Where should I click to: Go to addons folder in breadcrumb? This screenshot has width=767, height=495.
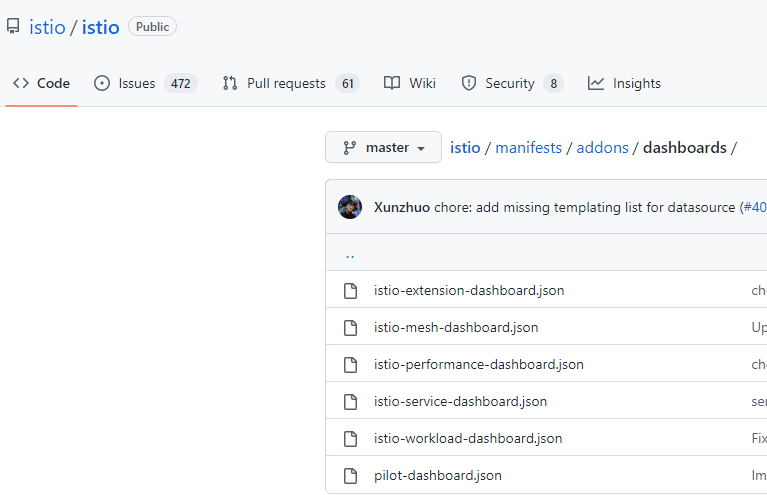(x=602, y=148)
